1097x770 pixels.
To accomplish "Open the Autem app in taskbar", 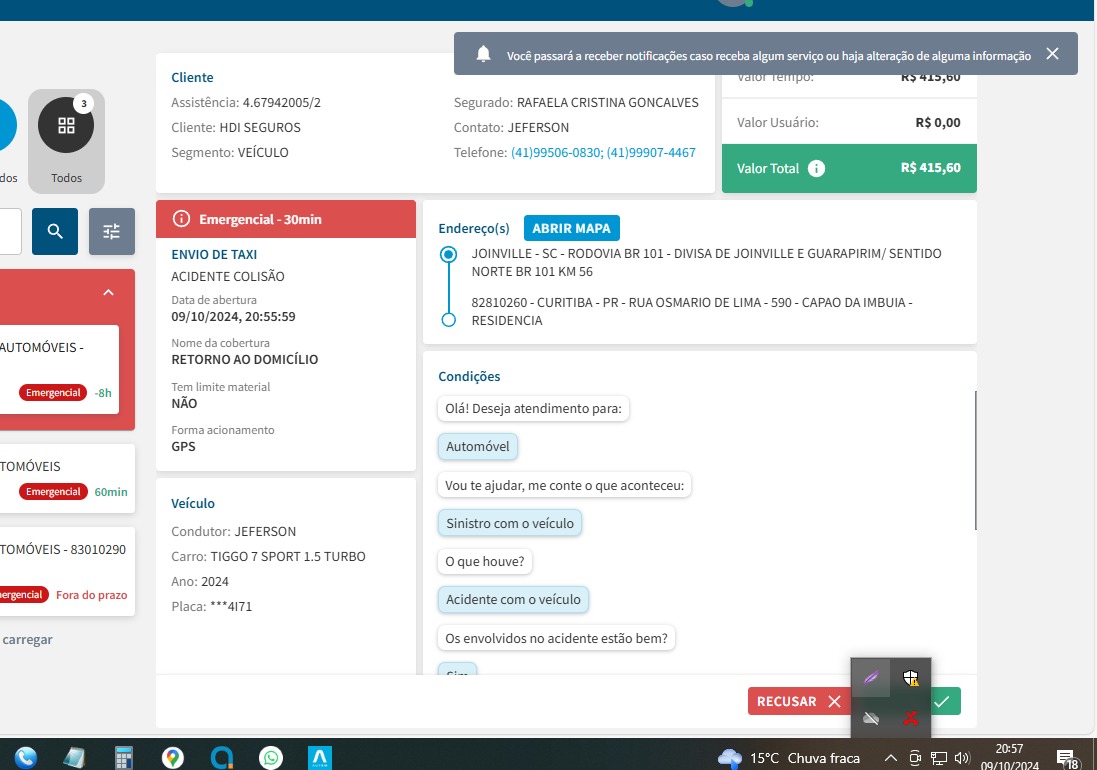I will [x=320, y=757].
